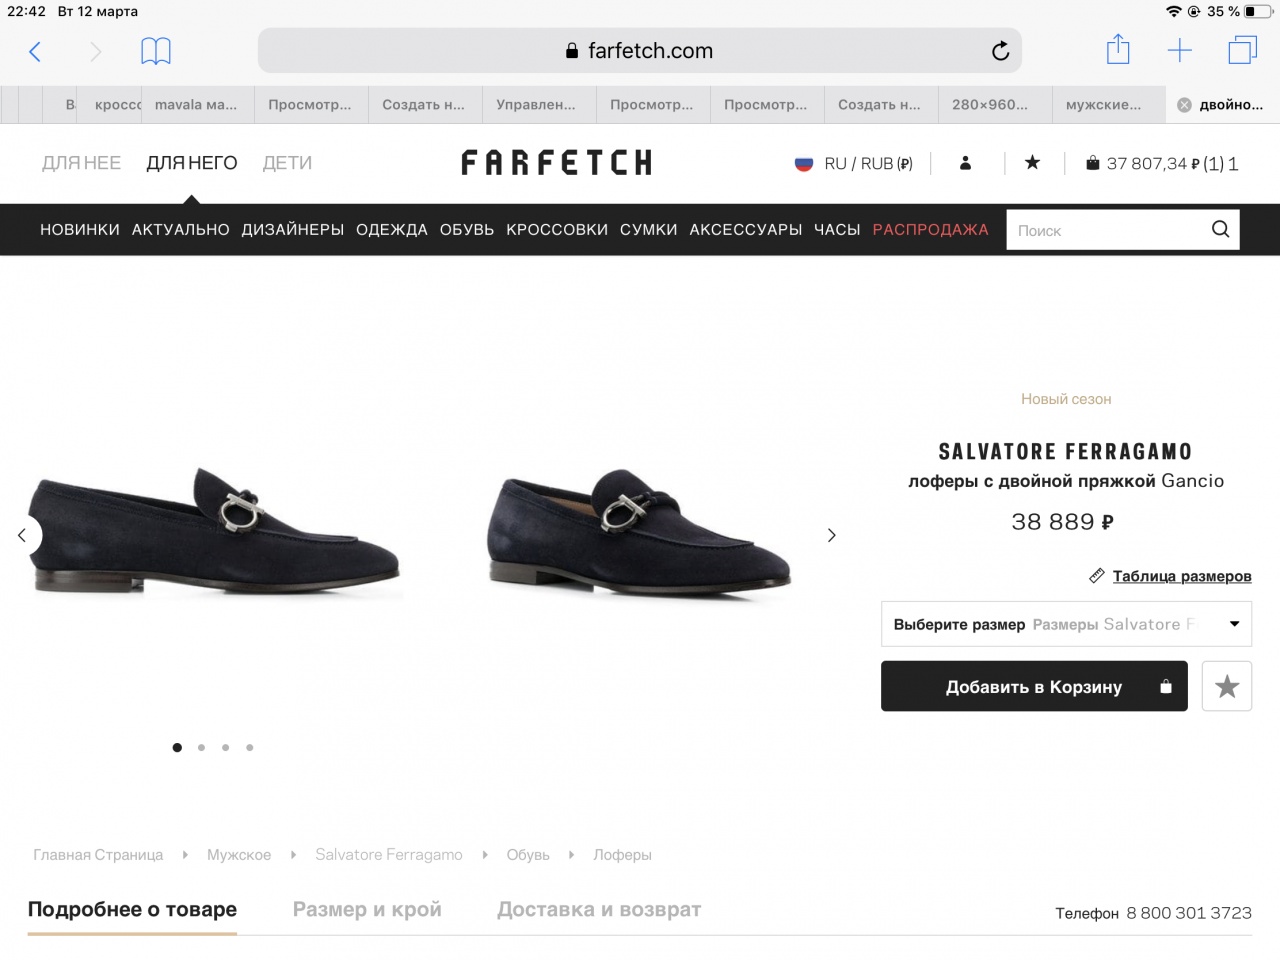
Task: Show all tabs overview
Action: pyautogui.click(x=1242, y=50)
